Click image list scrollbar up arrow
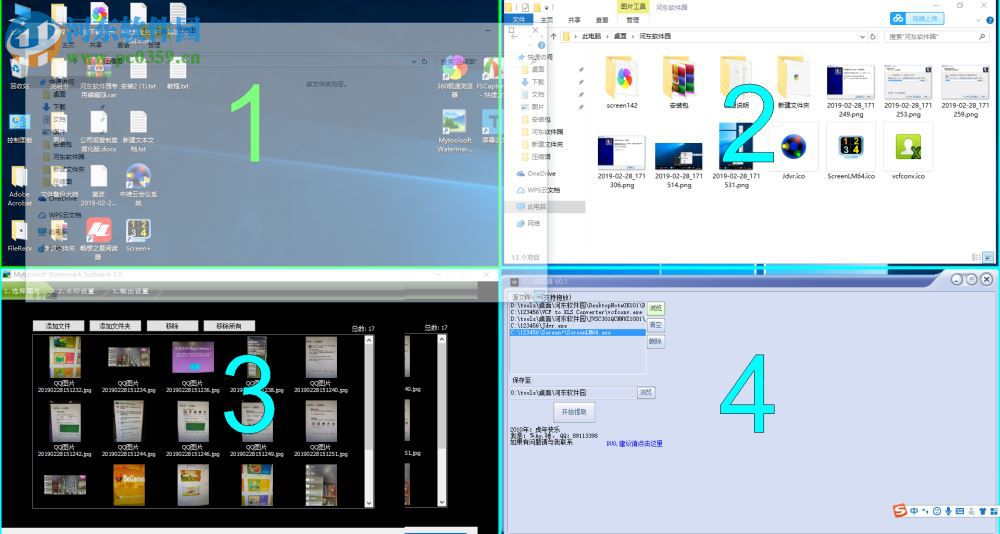This screenshot has width=1000, height=534. [x=369, y=340]
